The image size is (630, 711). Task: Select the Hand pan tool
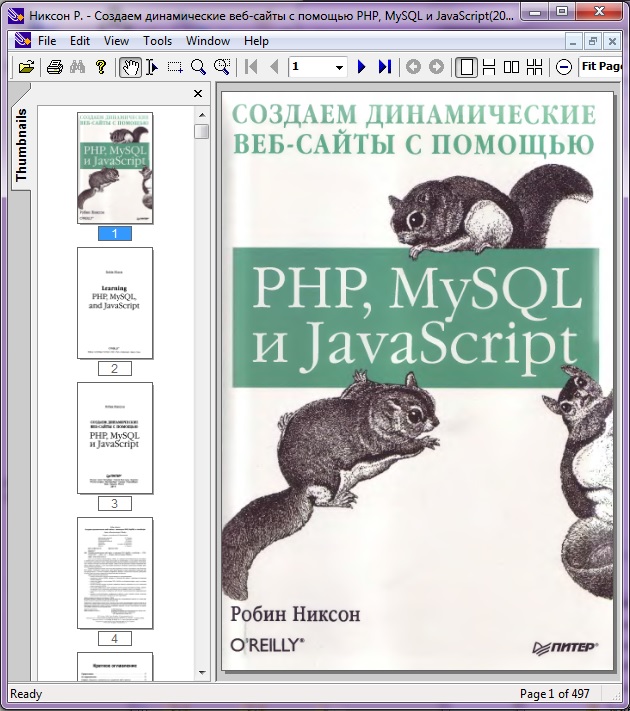click(x=130, y=67)
